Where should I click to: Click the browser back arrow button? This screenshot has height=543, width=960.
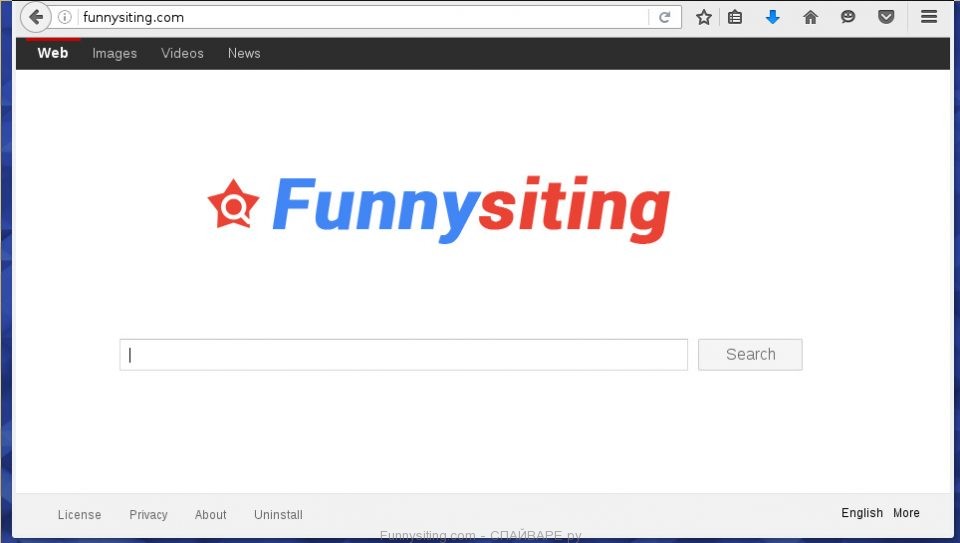point(35,17)
